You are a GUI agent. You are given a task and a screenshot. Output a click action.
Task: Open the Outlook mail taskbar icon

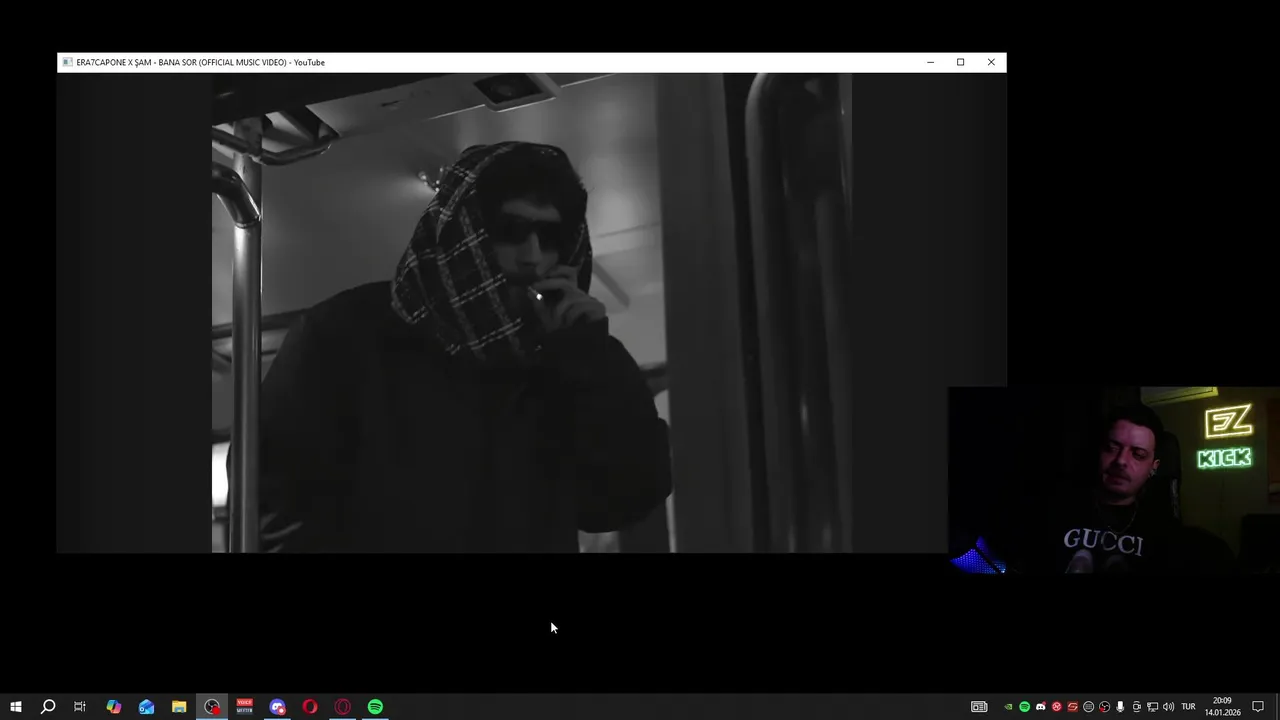tap(146, 707)
